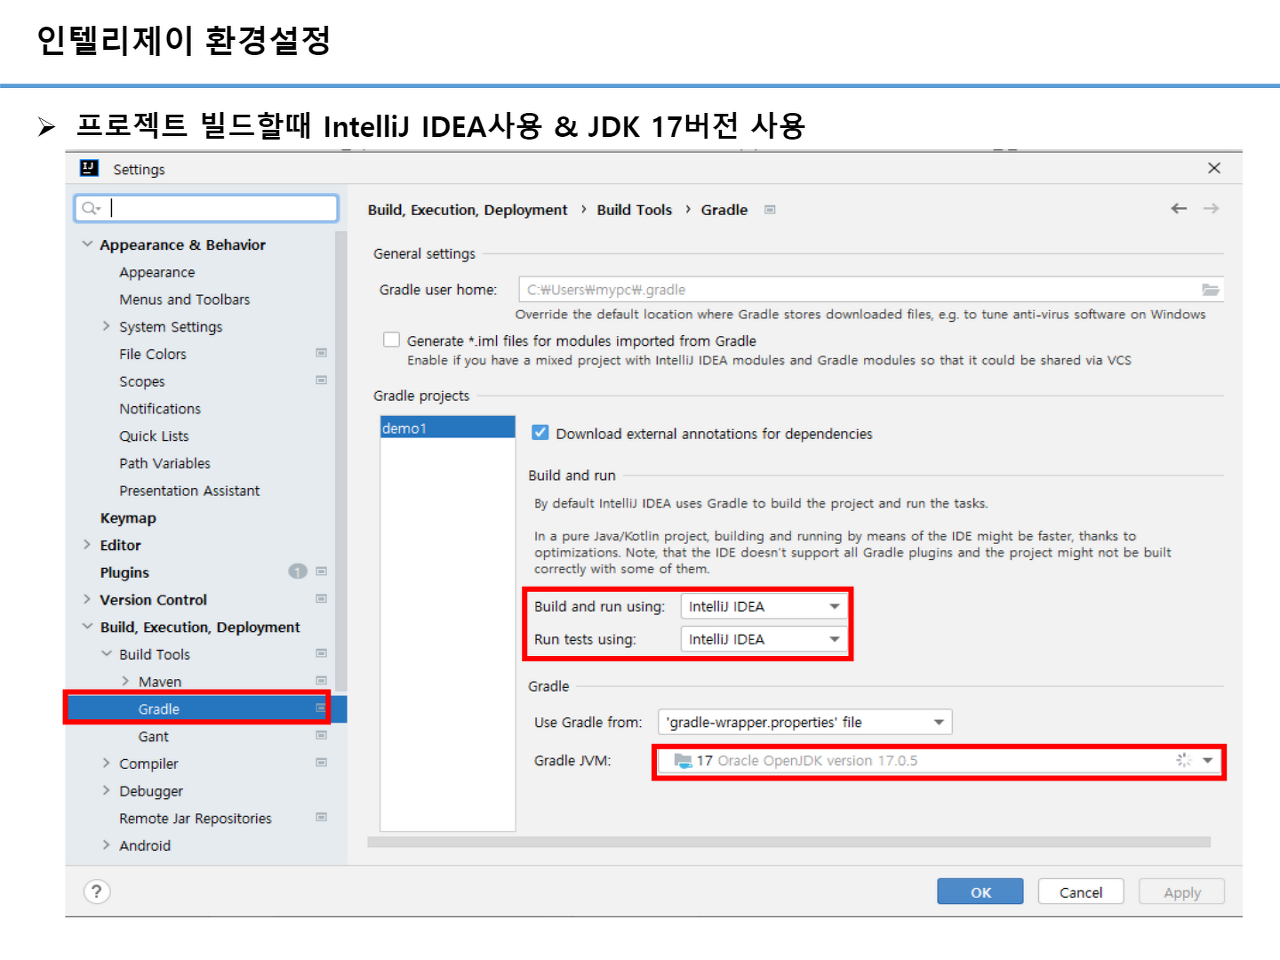Open the Use Gradle from dropdown
The width and height of the screenshot is (1280, 960).
pos(805,722)
